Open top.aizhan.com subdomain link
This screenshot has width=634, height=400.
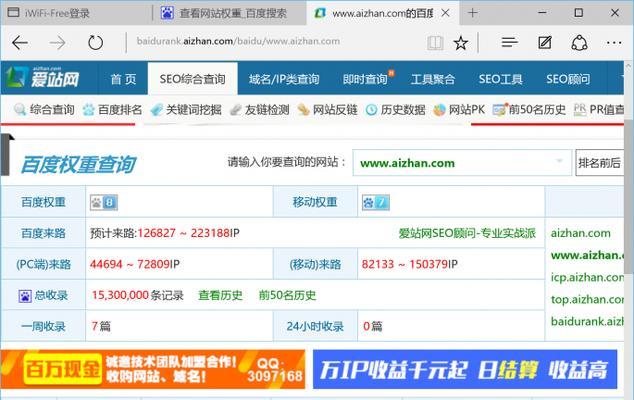pyautogui.click(x=587, y=300)
